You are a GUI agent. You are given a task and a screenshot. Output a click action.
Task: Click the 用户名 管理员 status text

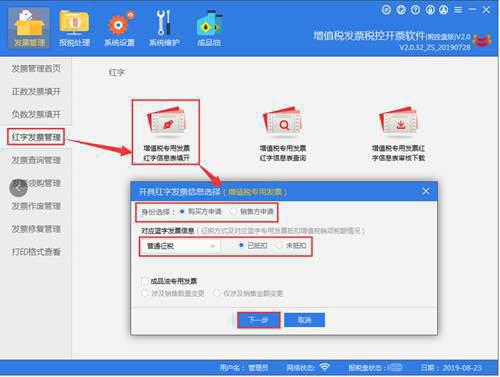tap(244, 368)
